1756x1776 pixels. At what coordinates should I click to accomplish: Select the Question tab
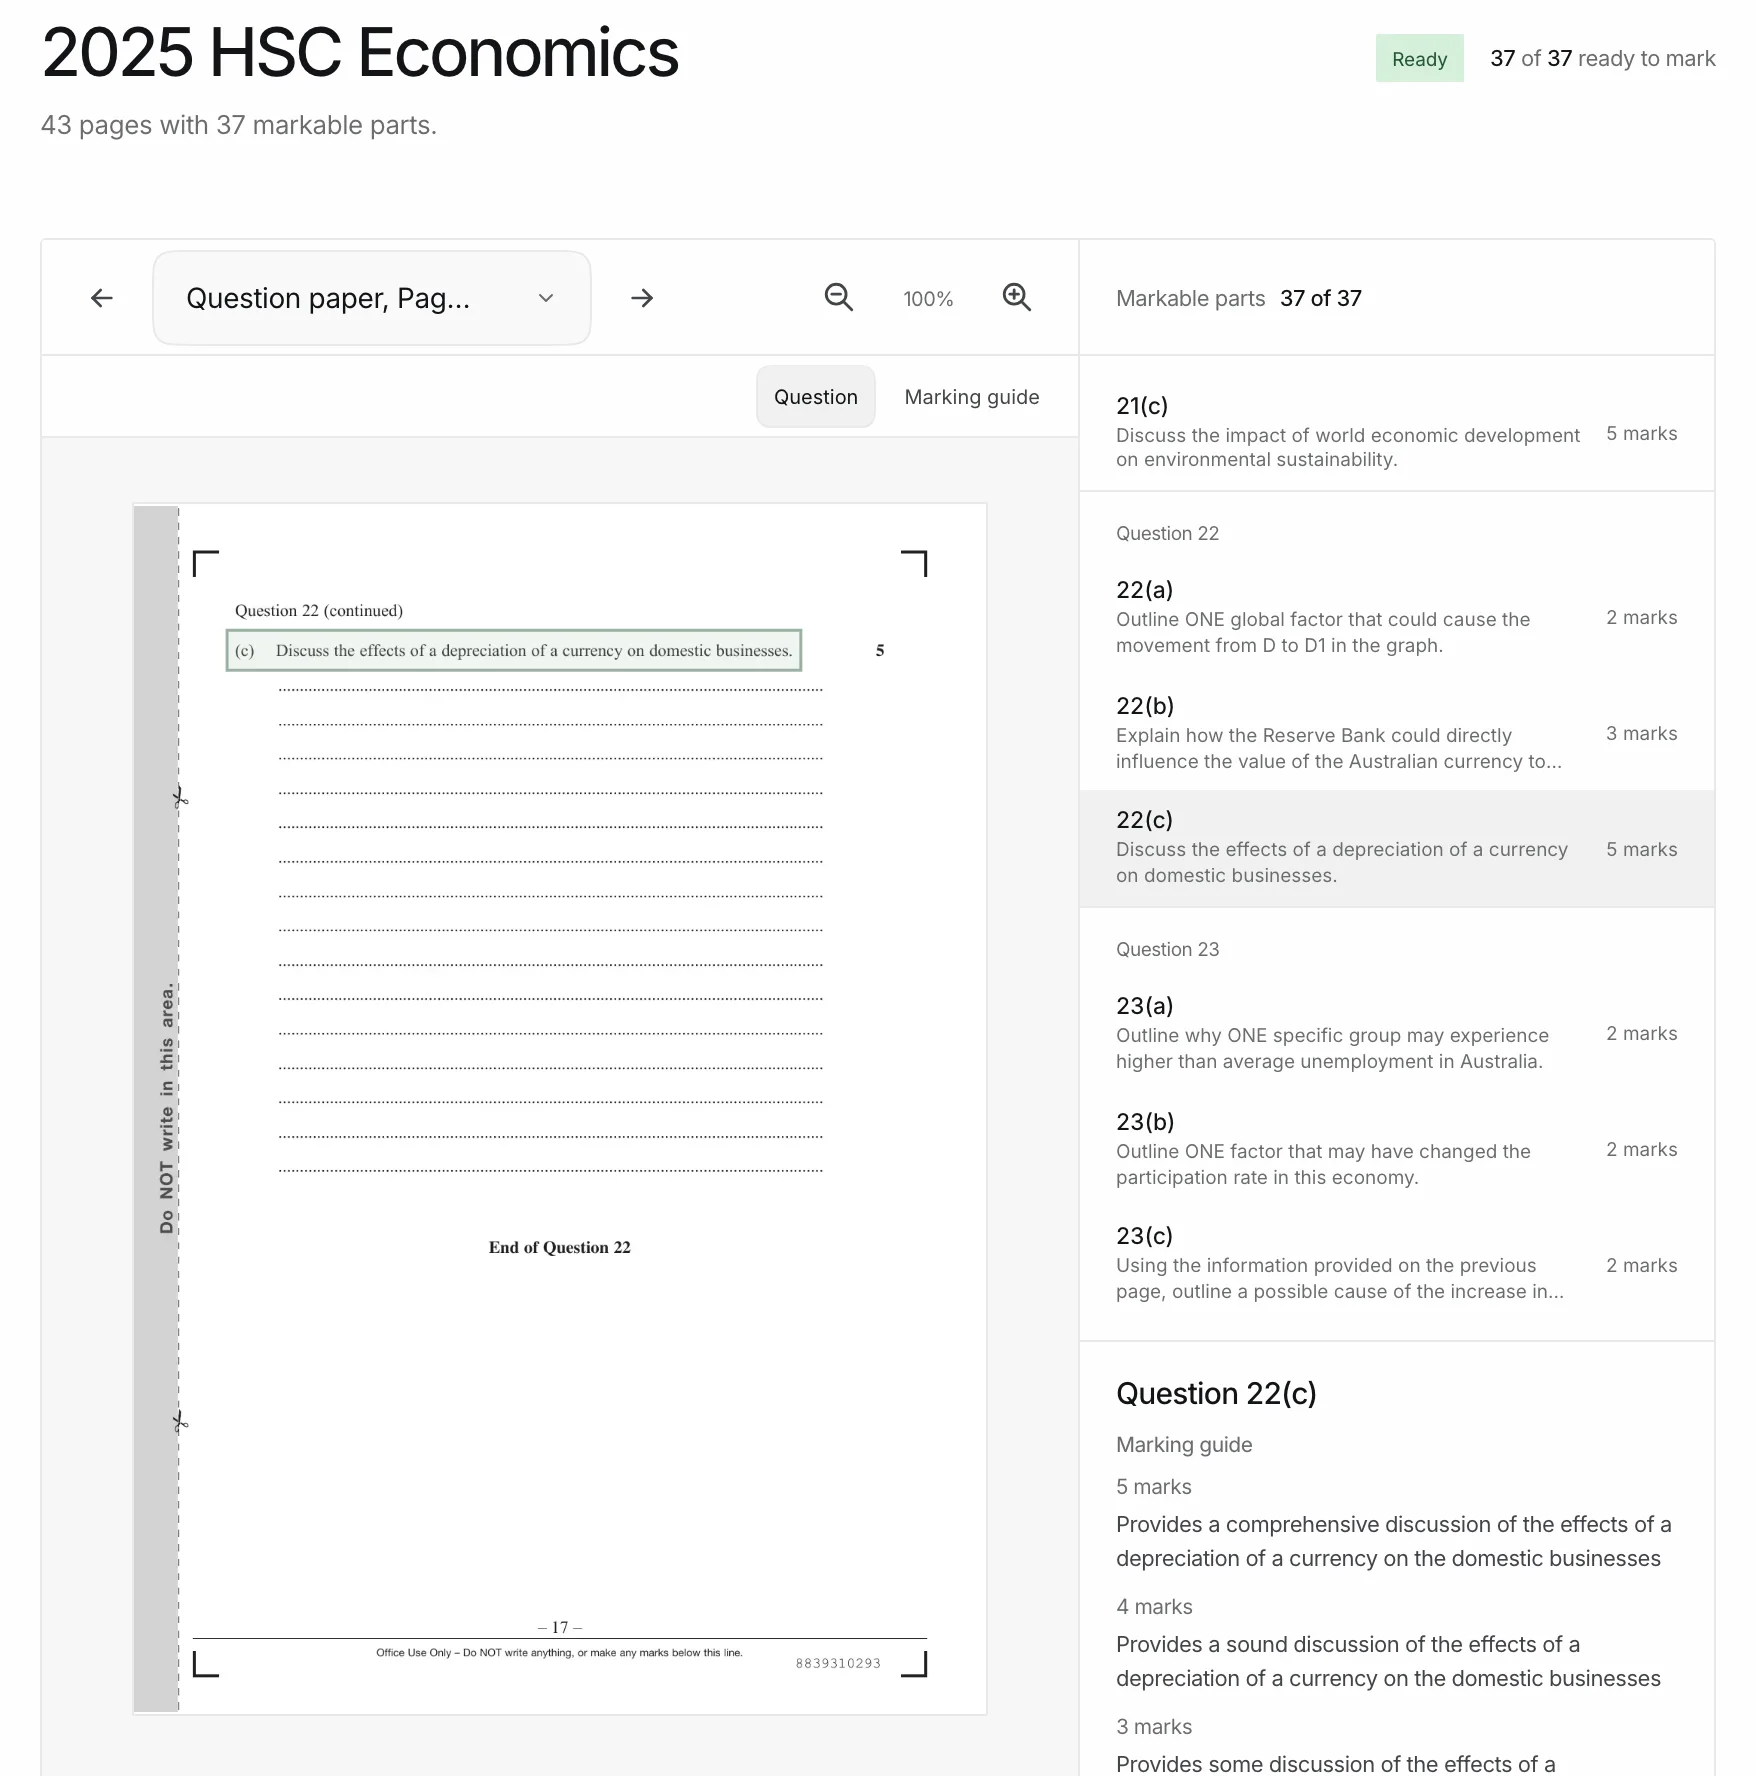[x=816, y=397]
